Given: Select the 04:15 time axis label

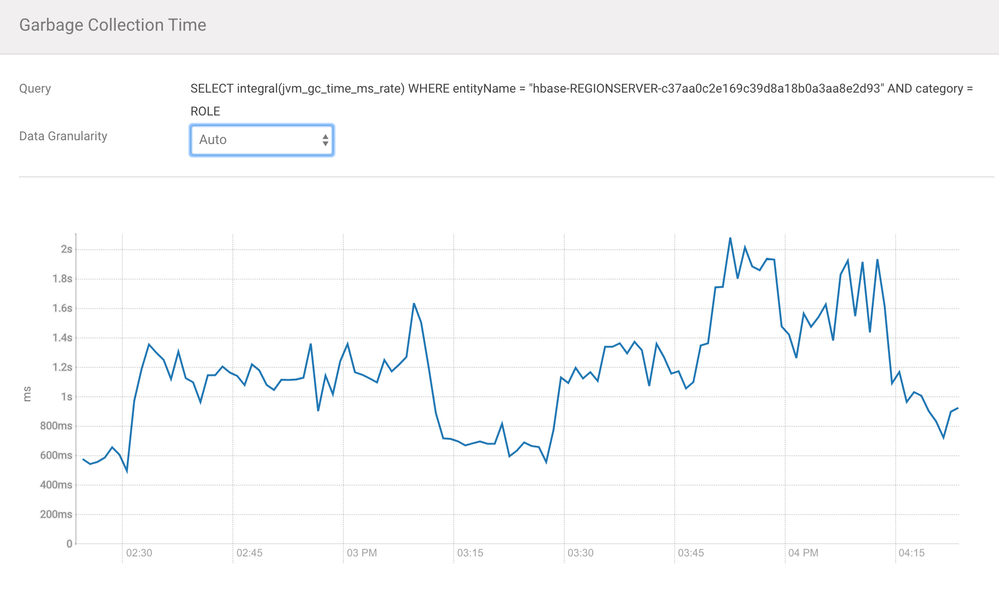Looking at the screenshot, I should [x=913, y=553].
